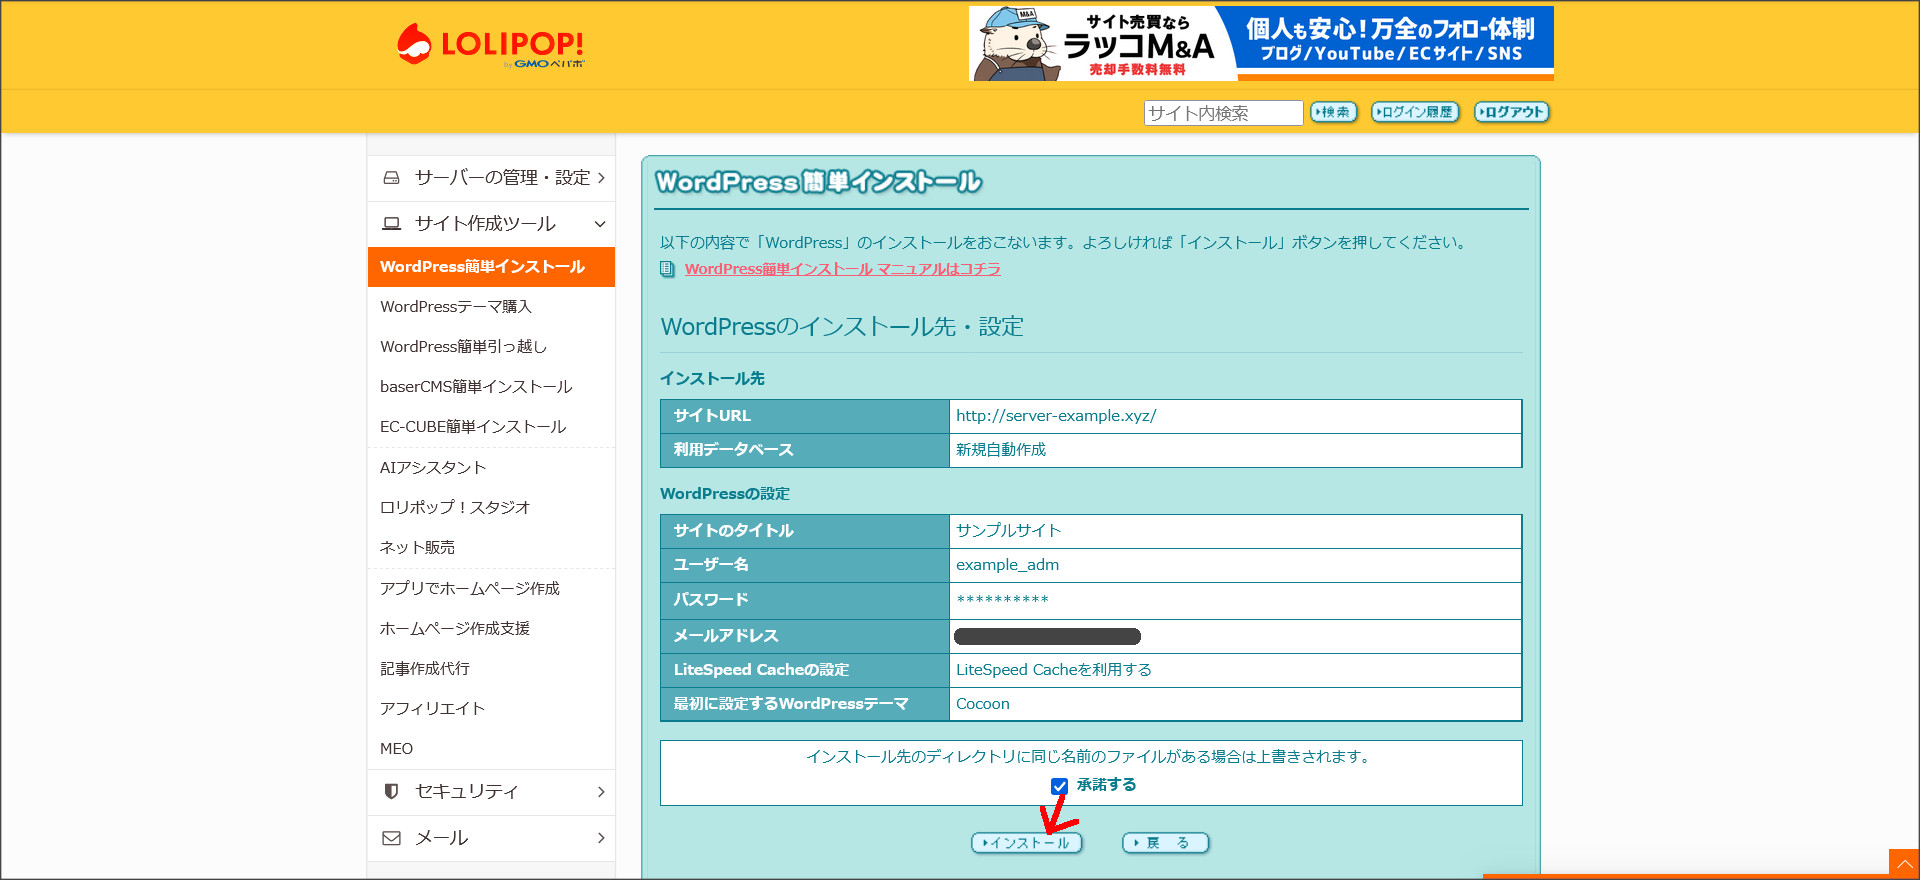The image size is (1920, 880).
Task: Open MEO menu item
Action: 396,749
